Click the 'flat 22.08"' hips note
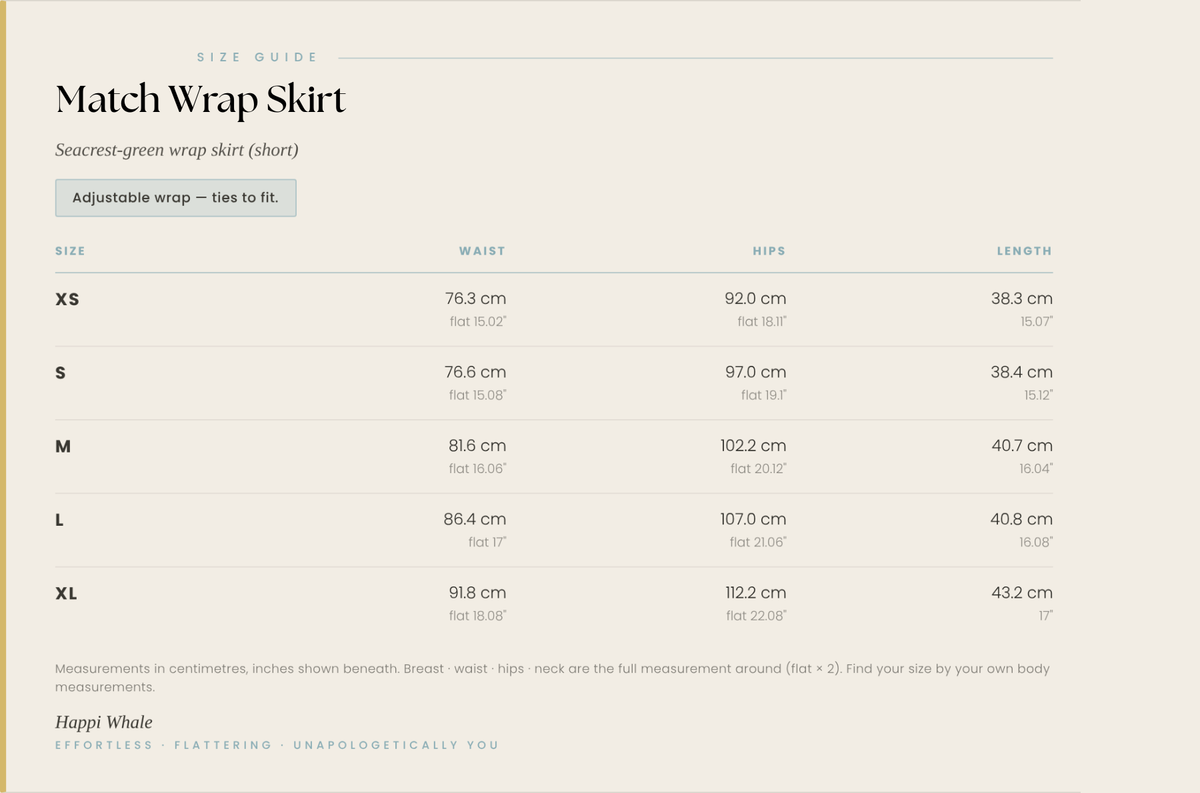 pyautogui.click(x=756, y=616)
